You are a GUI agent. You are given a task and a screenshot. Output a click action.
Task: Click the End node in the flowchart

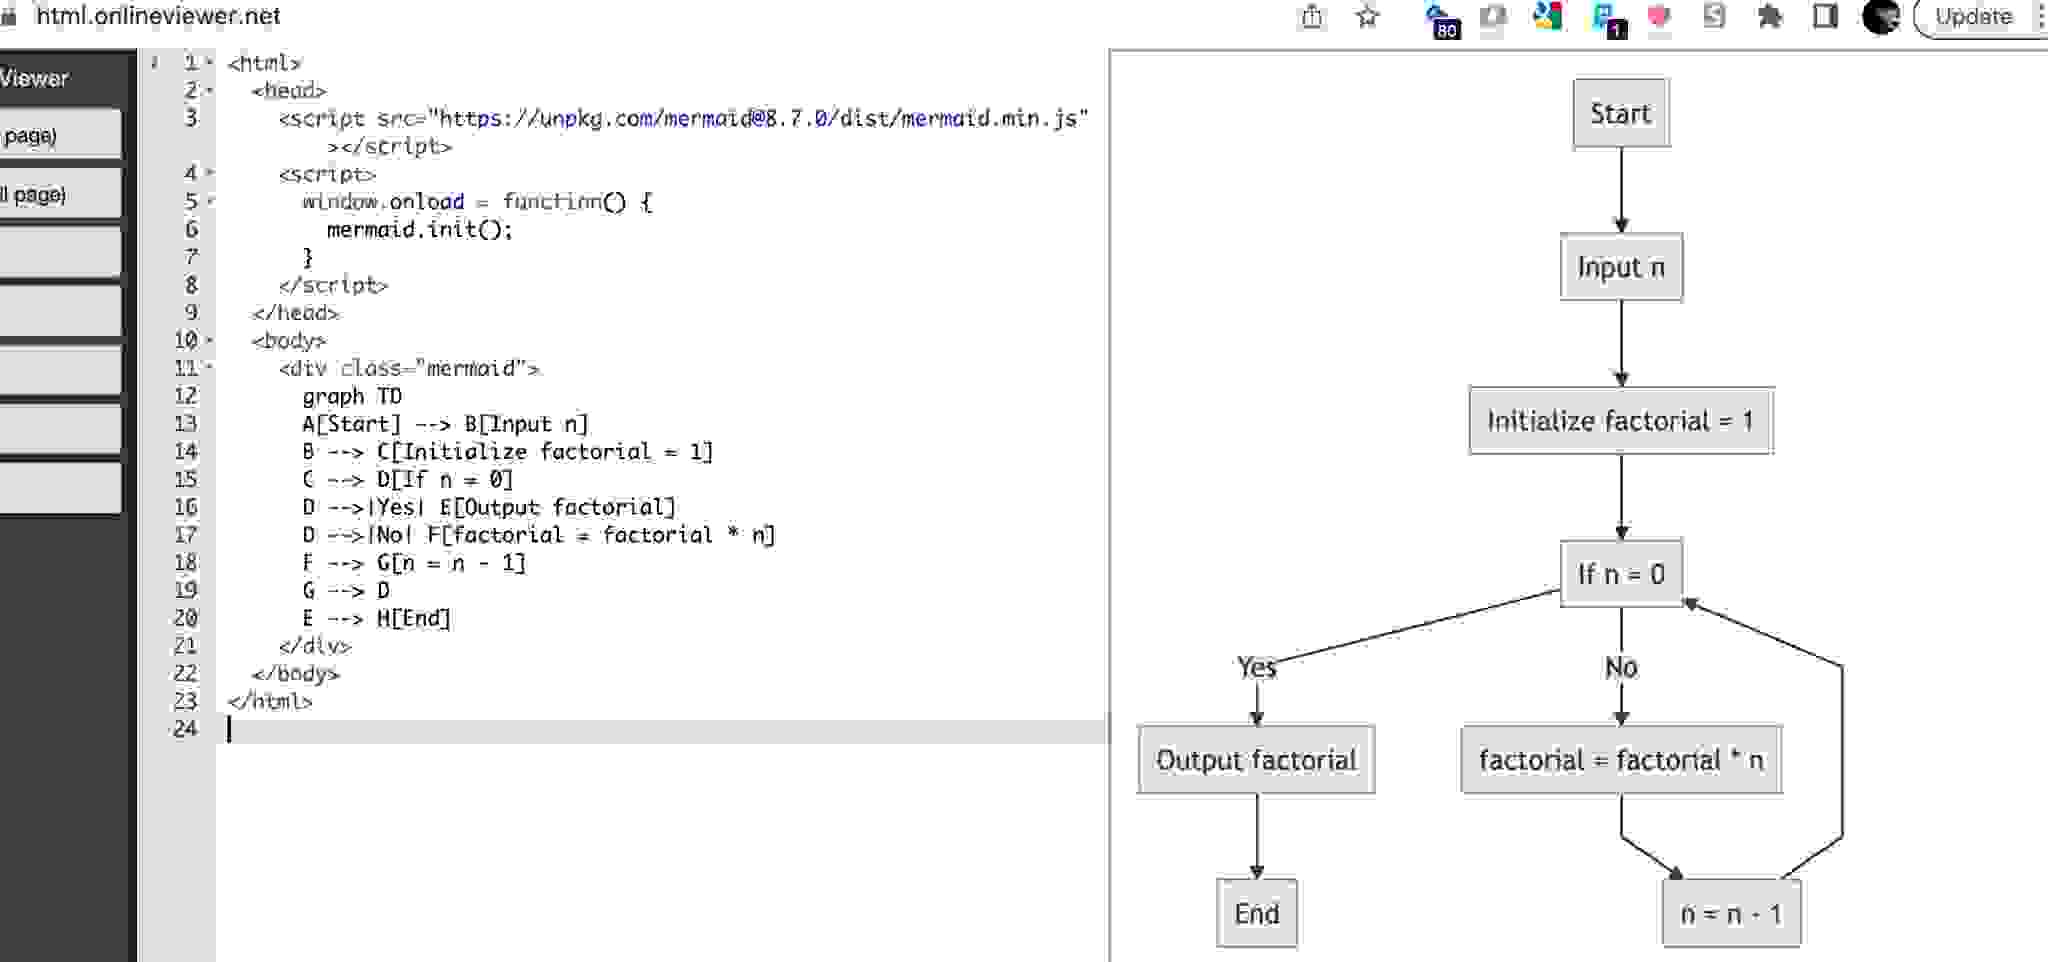(x=1256, y=913)
